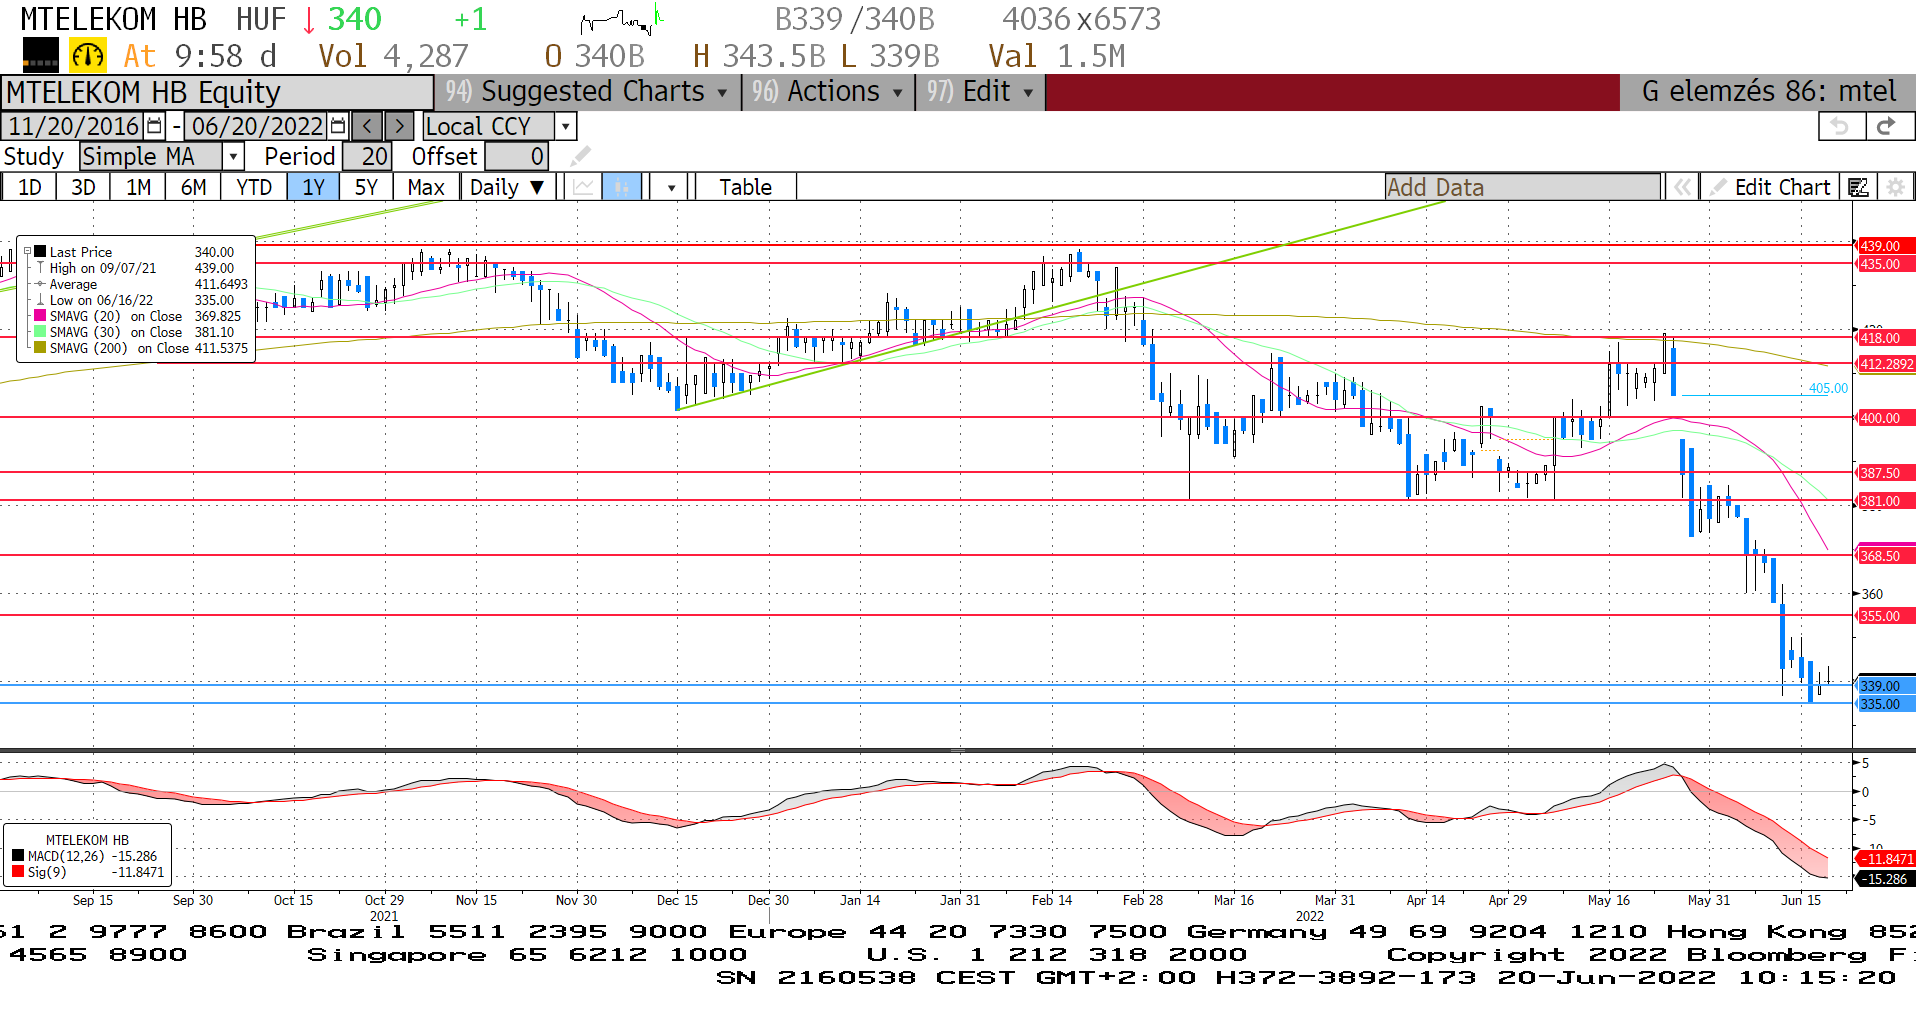Select the Max range tab

[426, 187]
